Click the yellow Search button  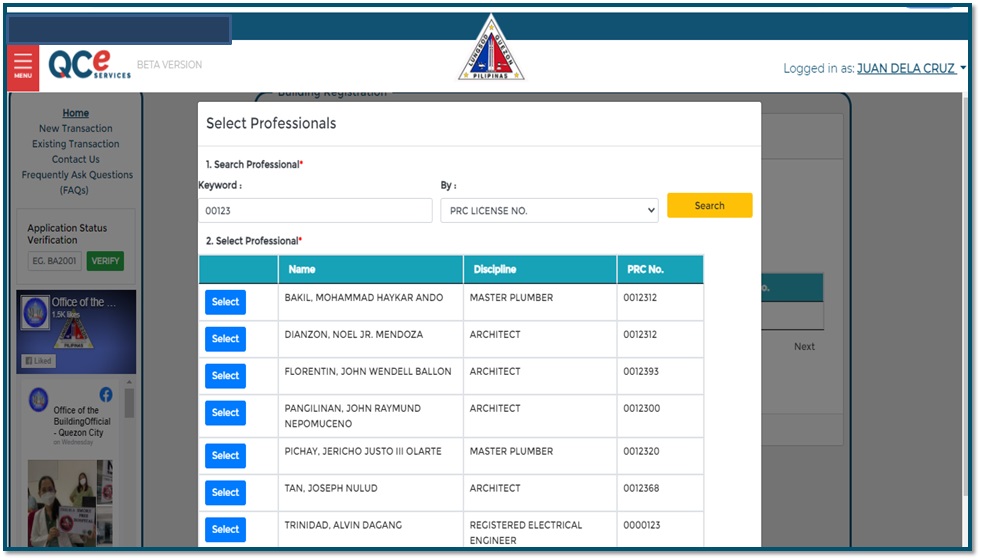coord(709,205)
